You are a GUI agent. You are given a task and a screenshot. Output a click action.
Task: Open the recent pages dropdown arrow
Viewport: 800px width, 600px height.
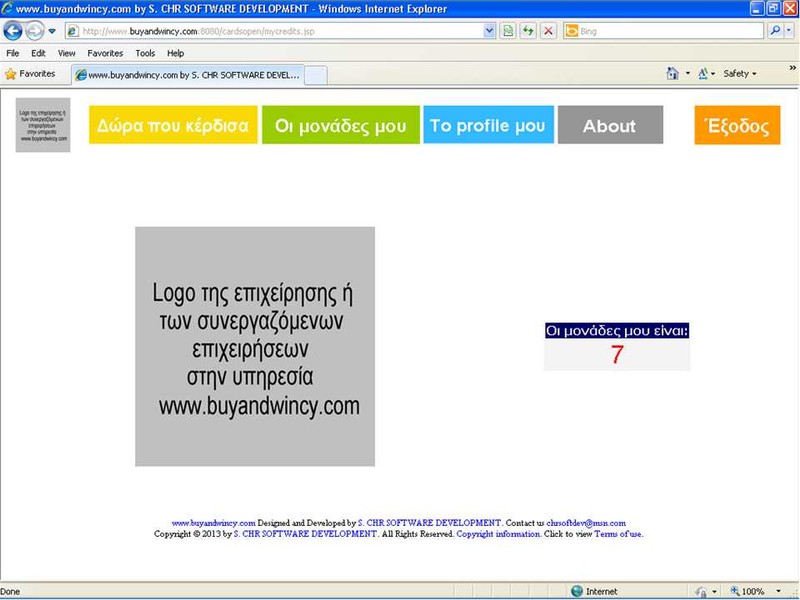[x=52, y=31]
